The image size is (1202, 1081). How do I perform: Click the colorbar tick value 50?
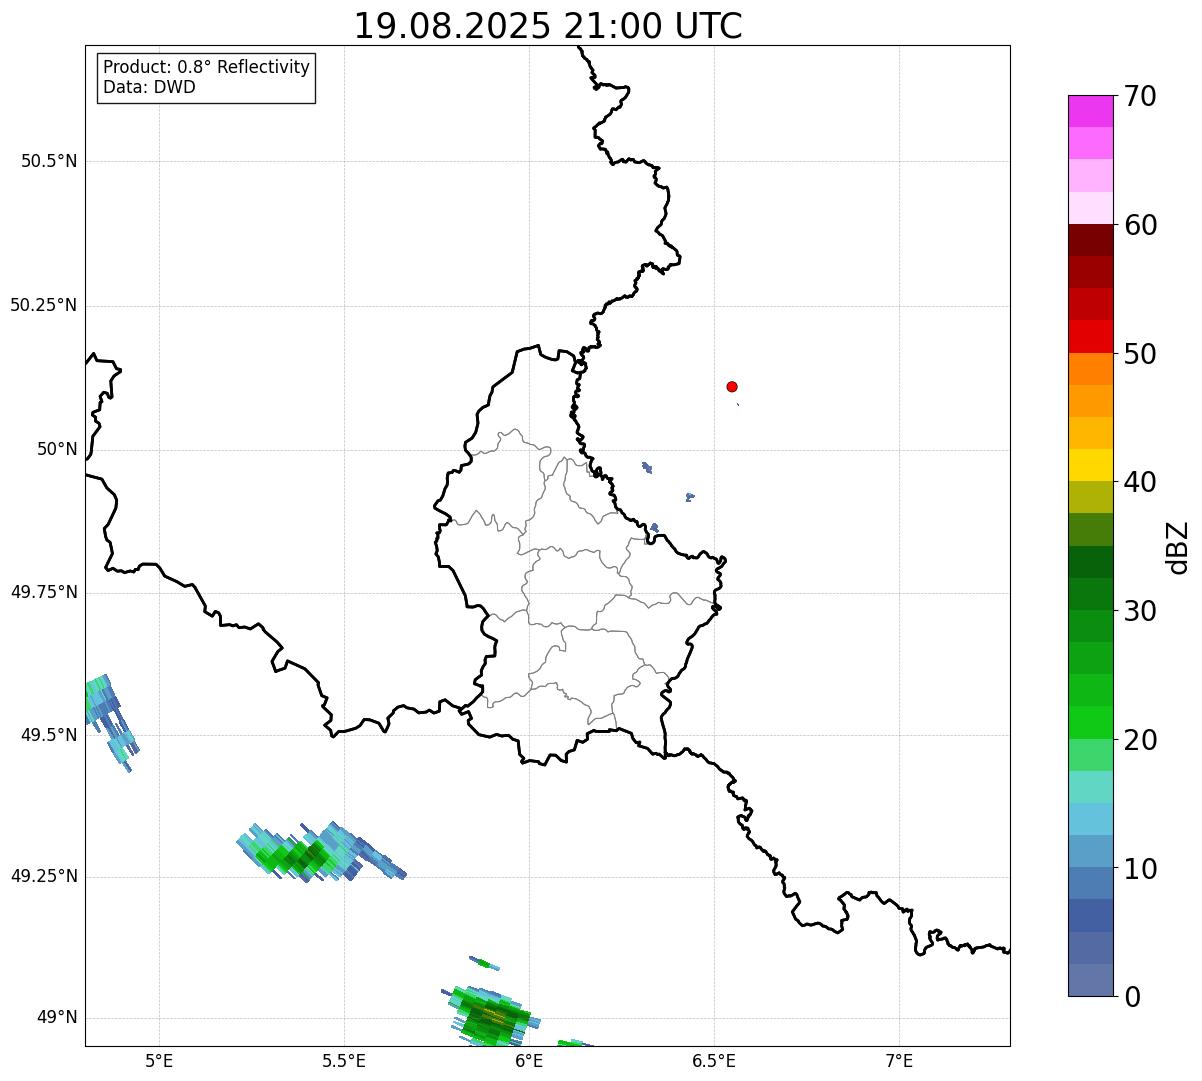coord(1140,354)
